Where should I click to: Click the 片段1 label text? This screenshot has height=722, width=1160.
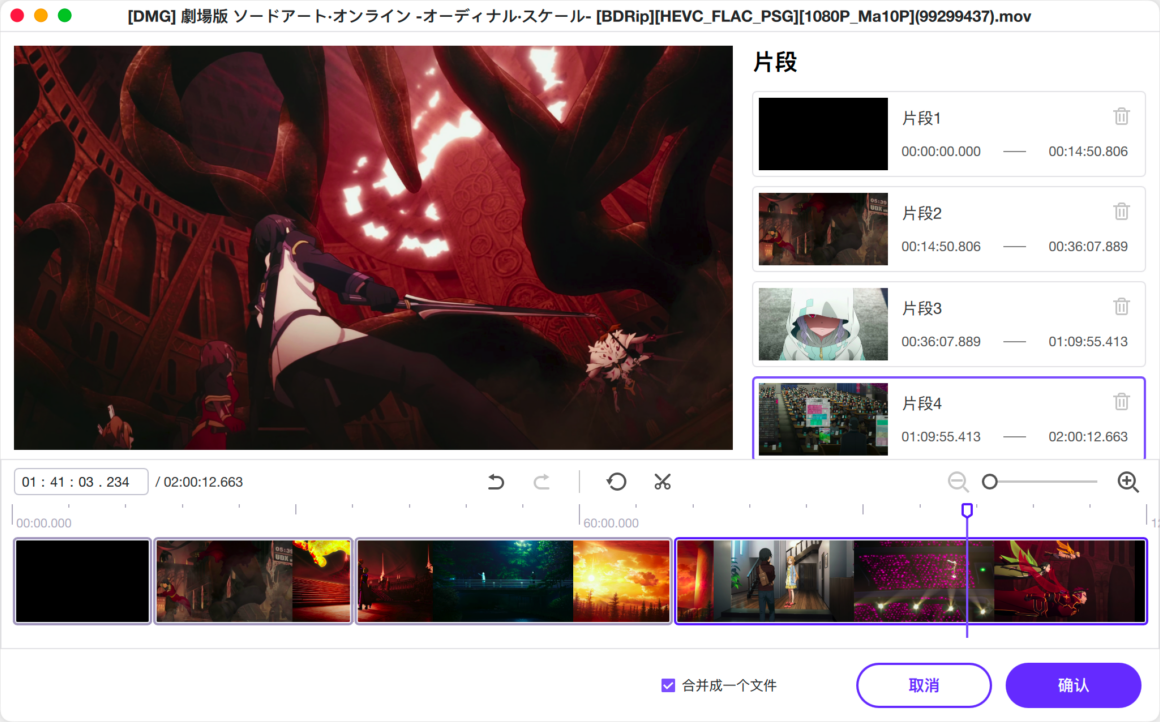921,118
